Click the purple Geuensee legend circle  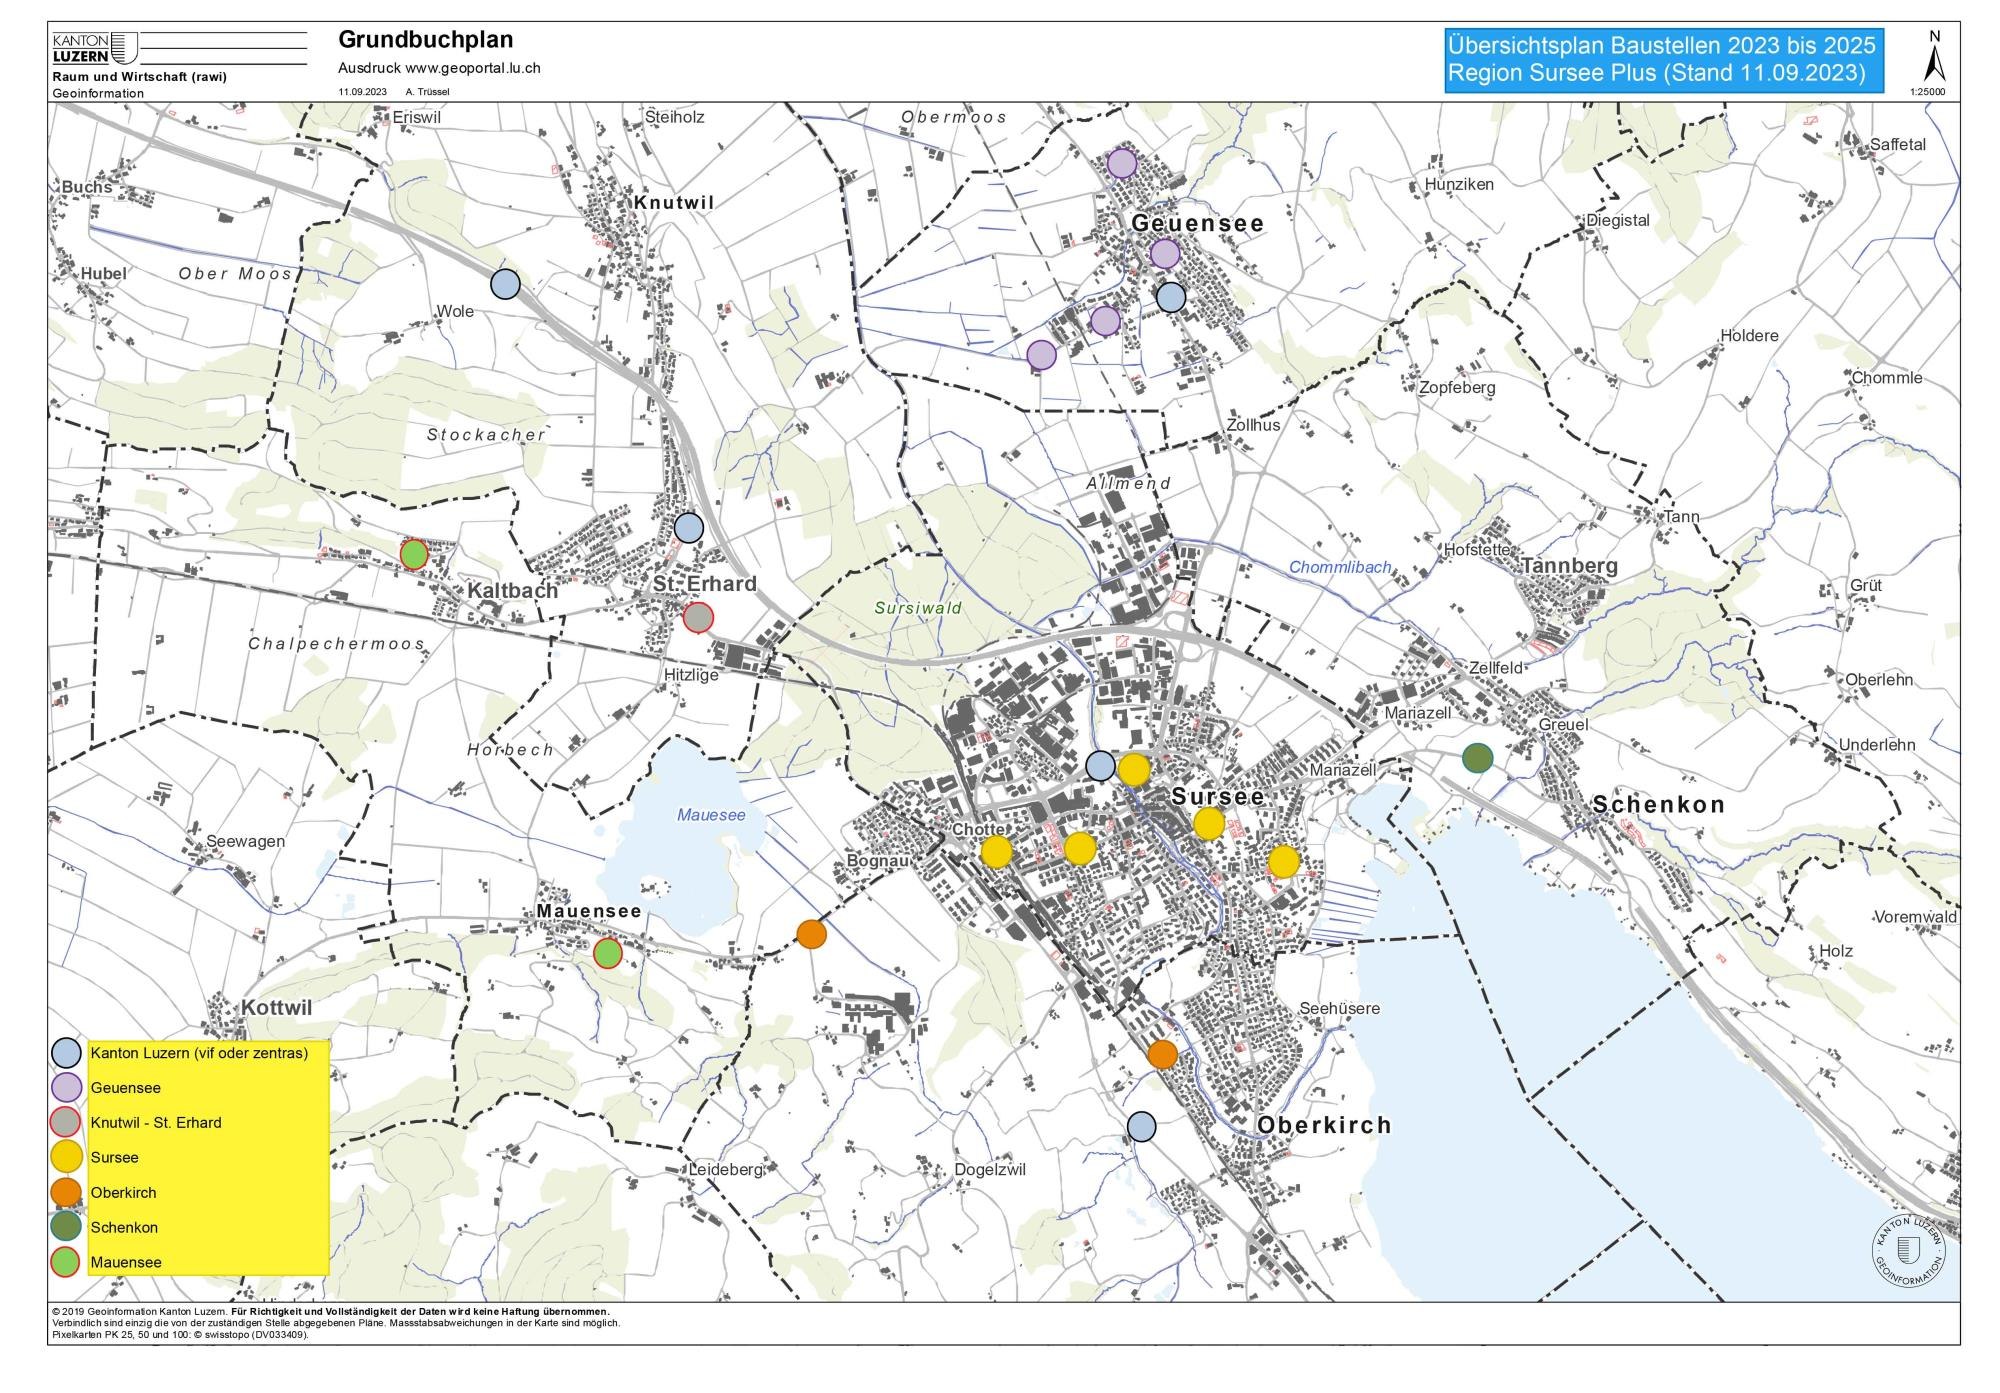(x=66, y=1087)
